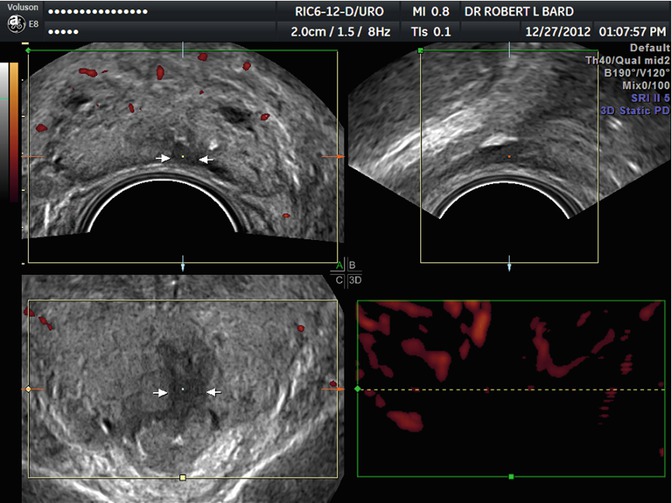Click the green diamond on the 3D render box
The height and width of the screenshot is (503, 672).
click(x=357, y=388)
